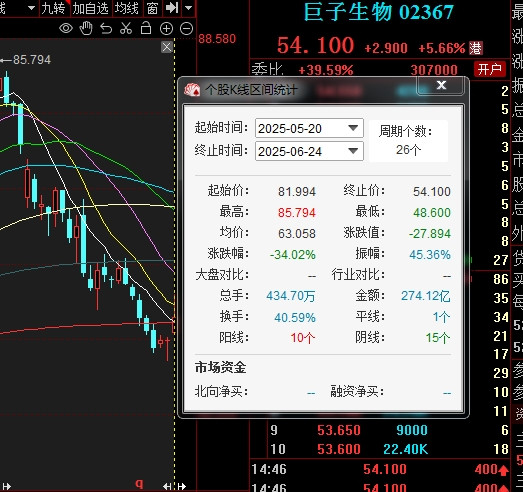Click the left-pointing range marker left of the dashed line
This screenshot has height=492, width=523.
(167, 486)
